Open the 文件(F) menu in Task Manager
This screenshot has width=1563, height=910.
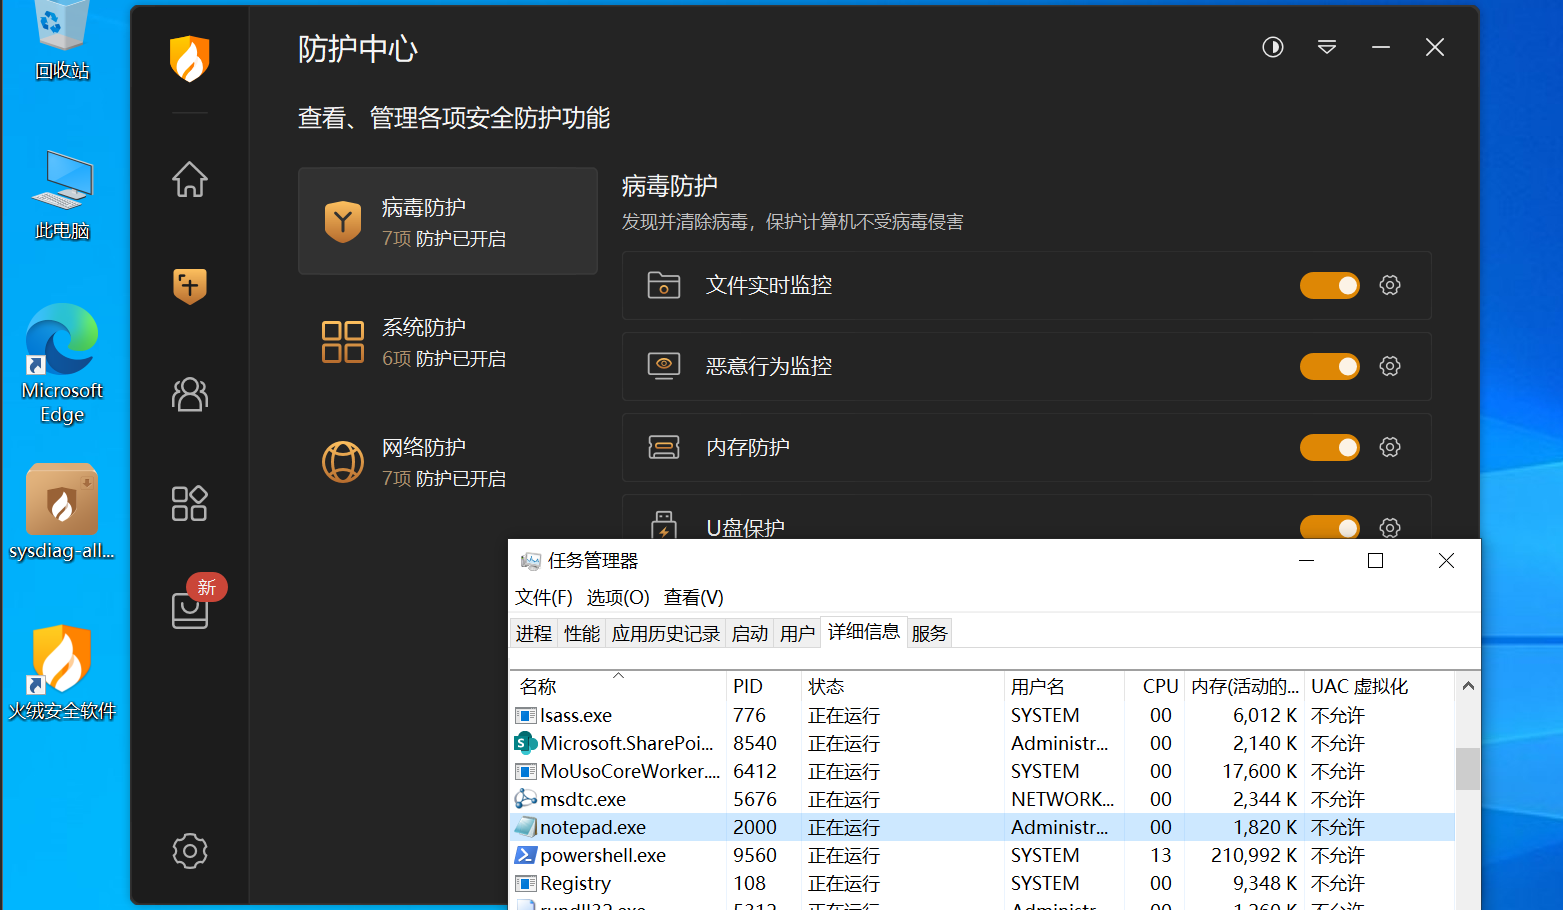coord(543,598)
